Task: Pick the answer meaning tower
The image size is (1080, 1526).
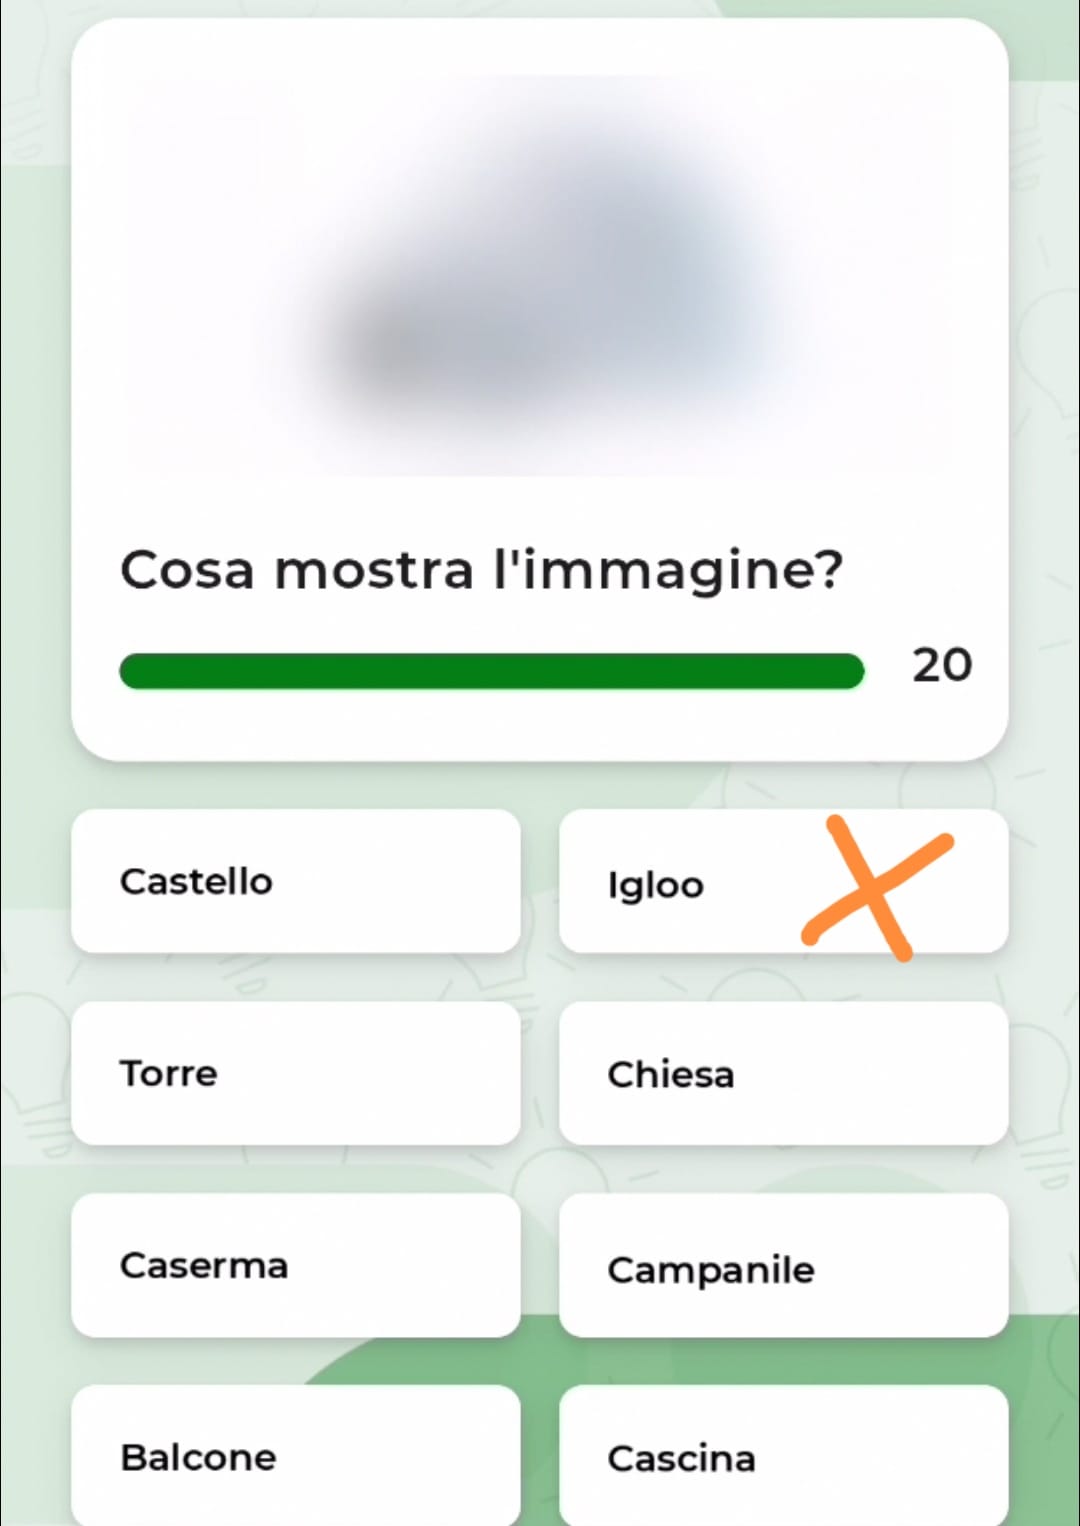Action: [x=295, y=1073]
